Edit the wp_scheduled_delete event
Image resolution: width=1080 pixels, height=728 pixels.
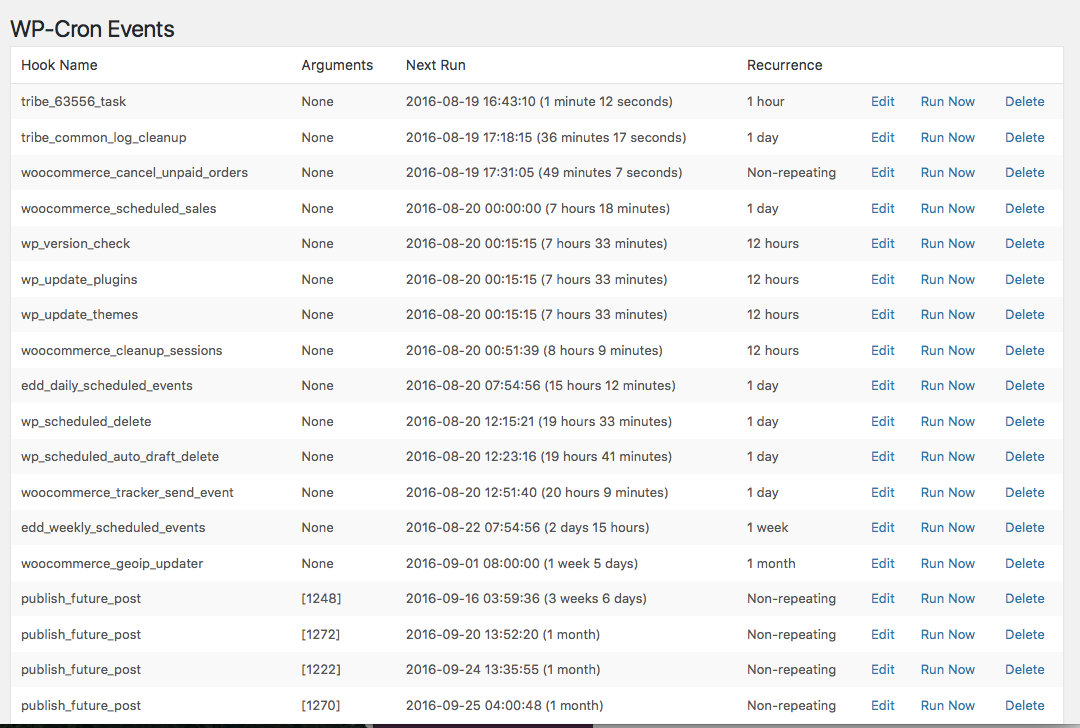point(882,422)
